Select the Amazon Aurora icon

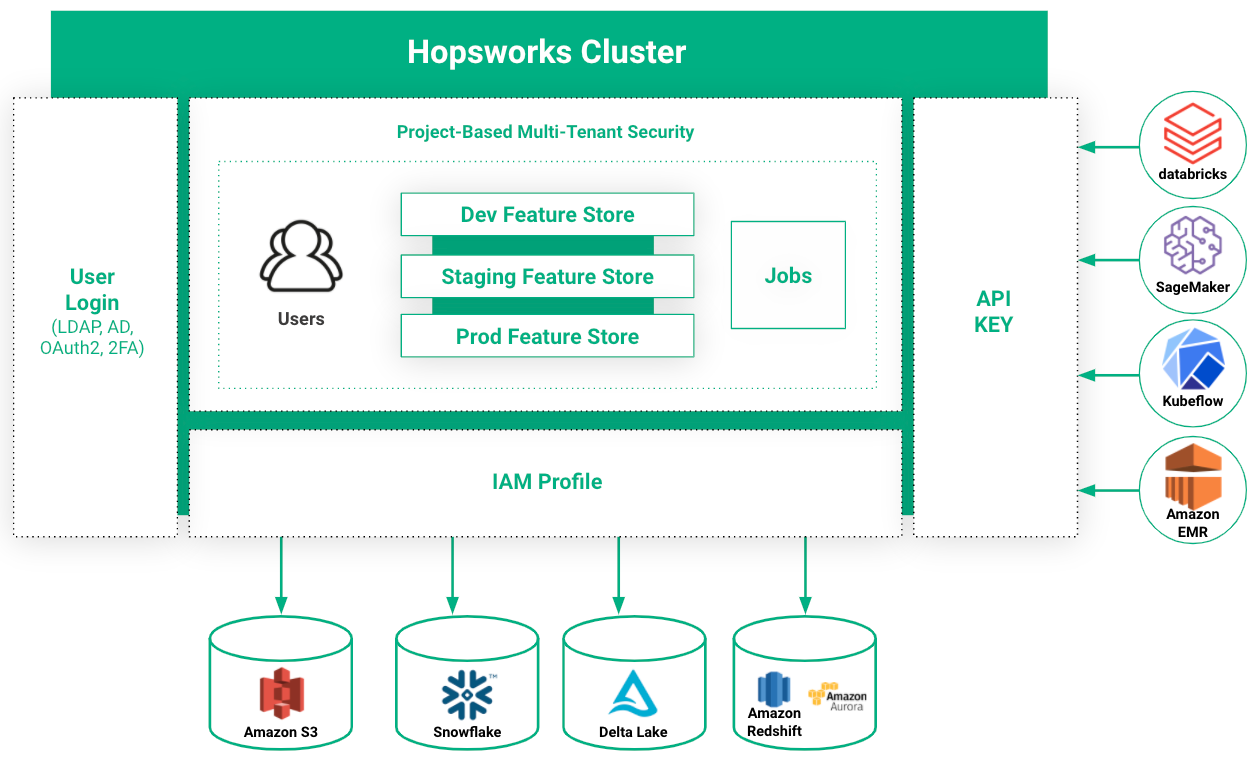837,697
